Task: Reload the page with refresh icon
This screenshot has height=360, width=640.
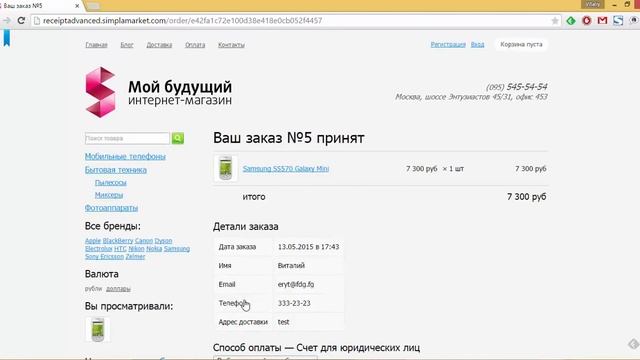Action: click(x=21, y=20)
